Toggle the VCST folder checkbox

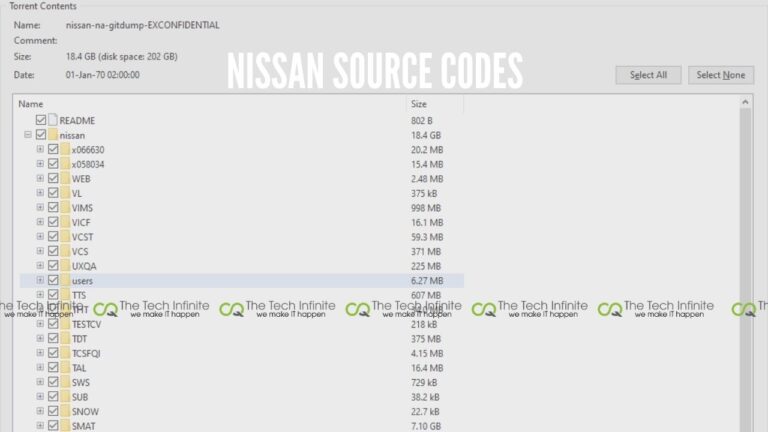click(53, 237)
